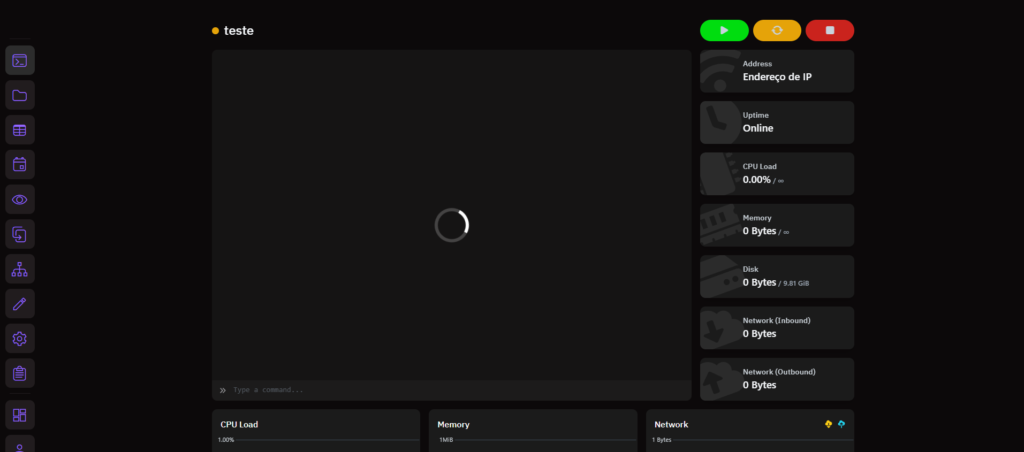The height and width of the screenshot is (452, 1024).
Task: Click the Network (Inbound) 0 Bytes value
Action: (x=760, y=333)
